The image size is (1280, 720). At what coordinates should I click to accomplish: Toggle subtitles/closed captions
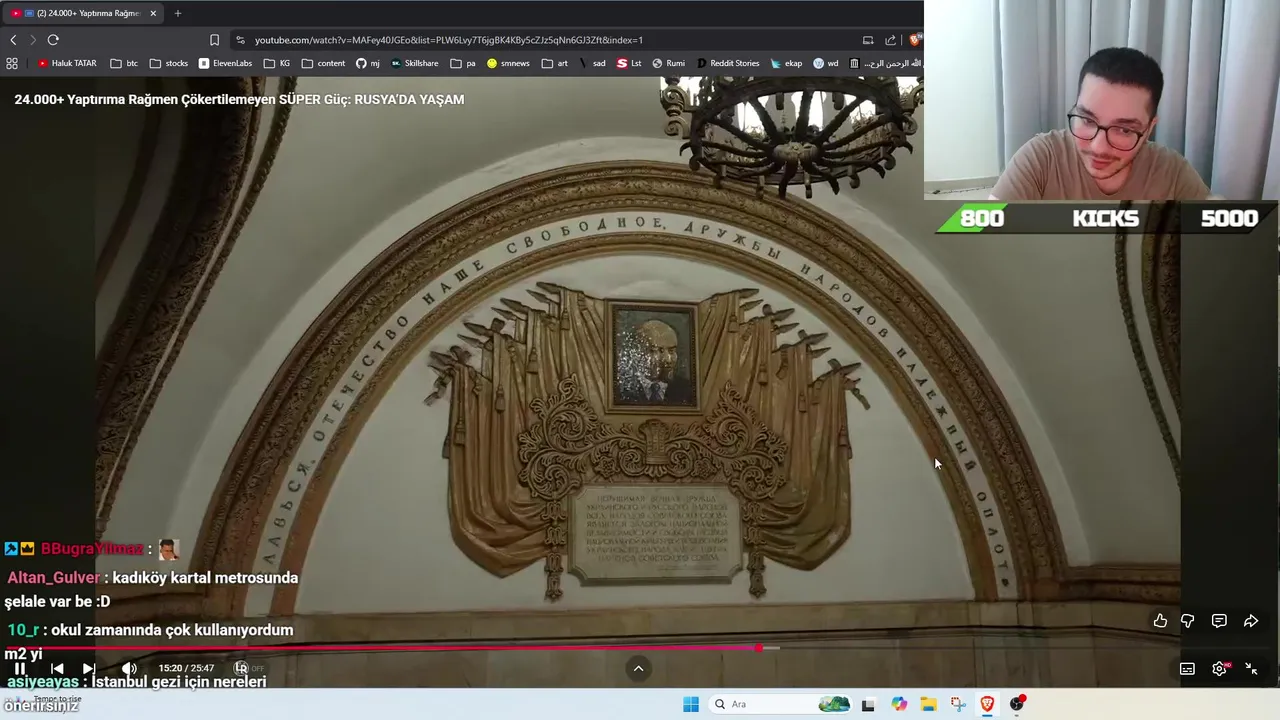tap(1187, 669)
